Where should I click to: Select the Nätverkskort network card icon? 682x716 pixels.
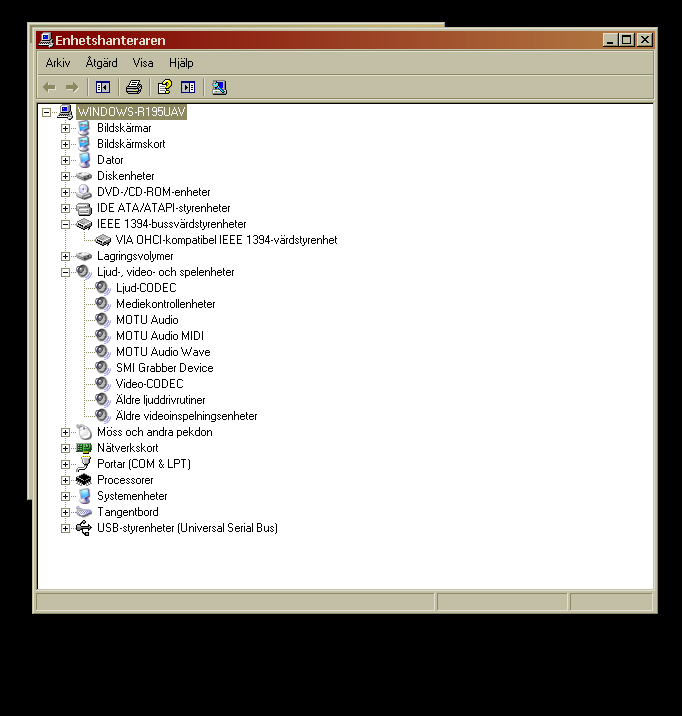coord(84,448)
